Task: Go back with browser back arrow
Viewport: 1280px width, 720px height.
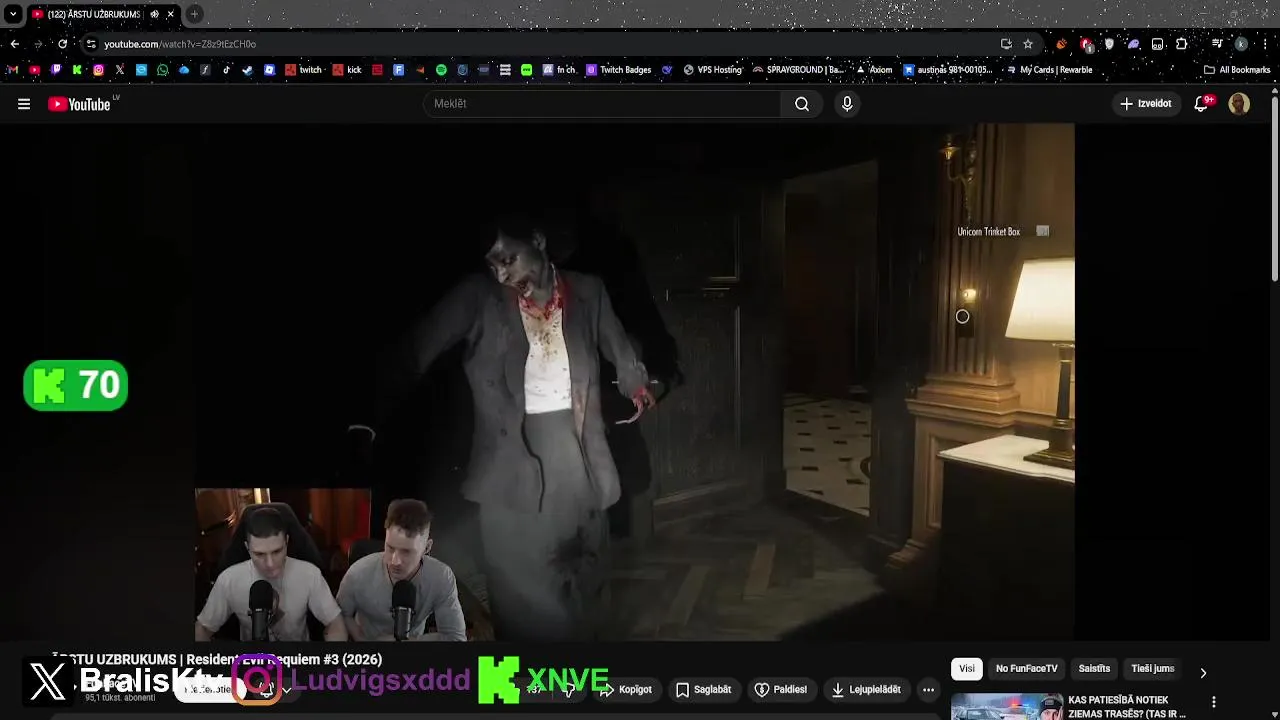Action: click(14, 44)
